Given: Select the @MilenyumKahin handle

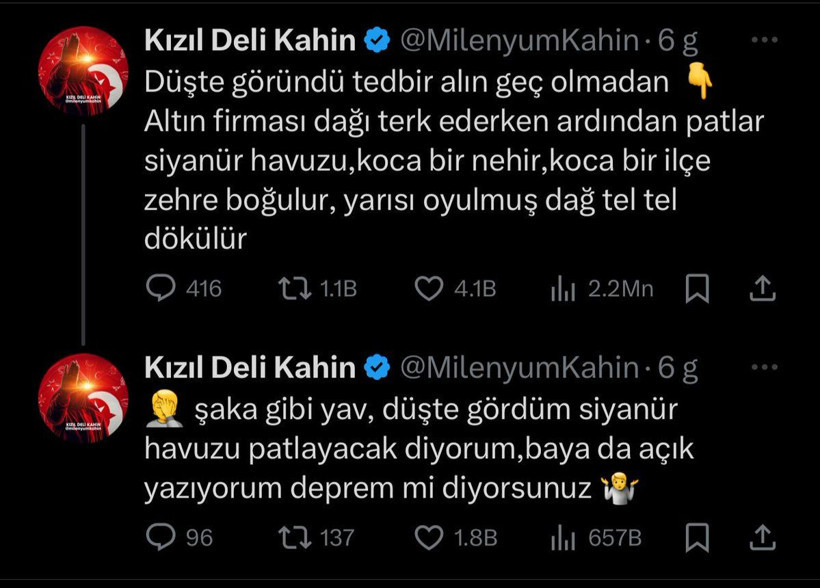Looking at the screenshot, I should (524, 41).
